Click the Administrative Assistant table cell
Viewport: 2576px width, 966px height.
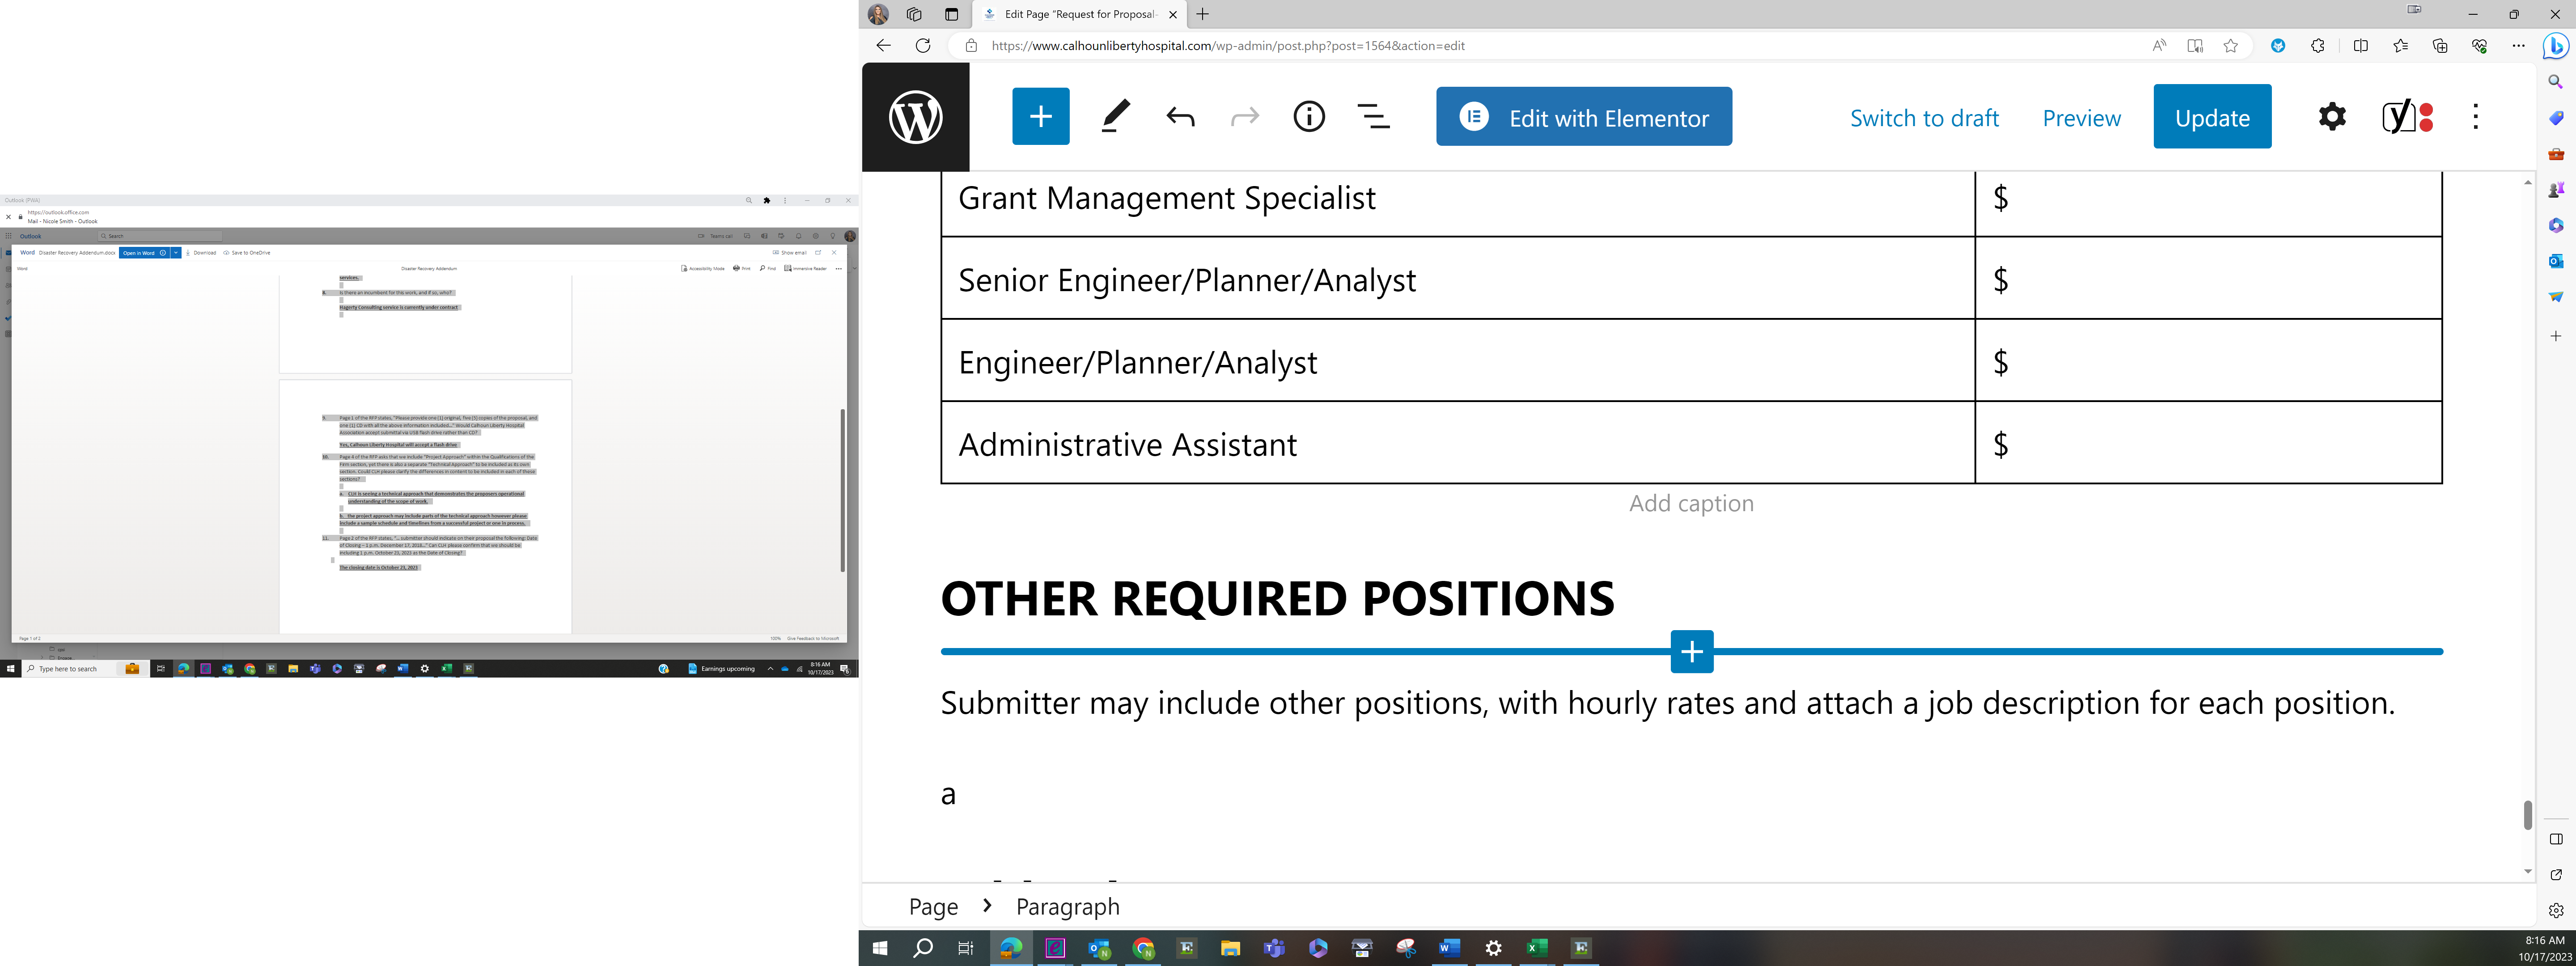click(1458, 444)
